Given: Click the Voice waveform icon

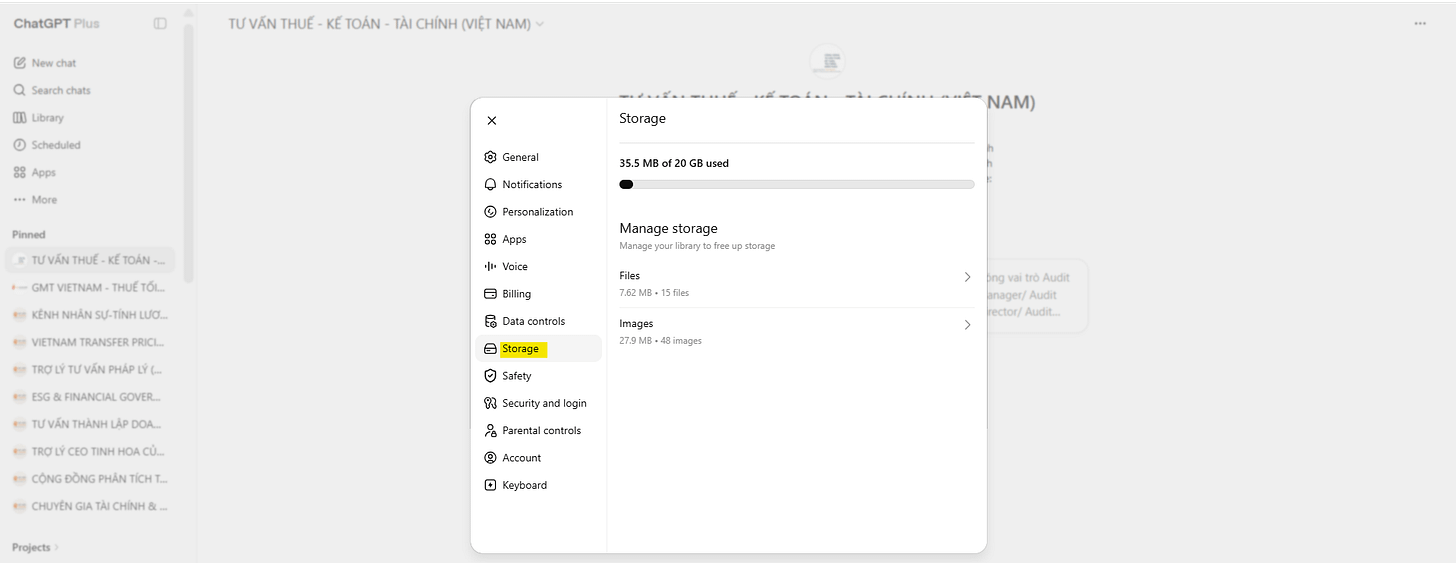Looking at the screenshot, I should [x=490, y=266].
